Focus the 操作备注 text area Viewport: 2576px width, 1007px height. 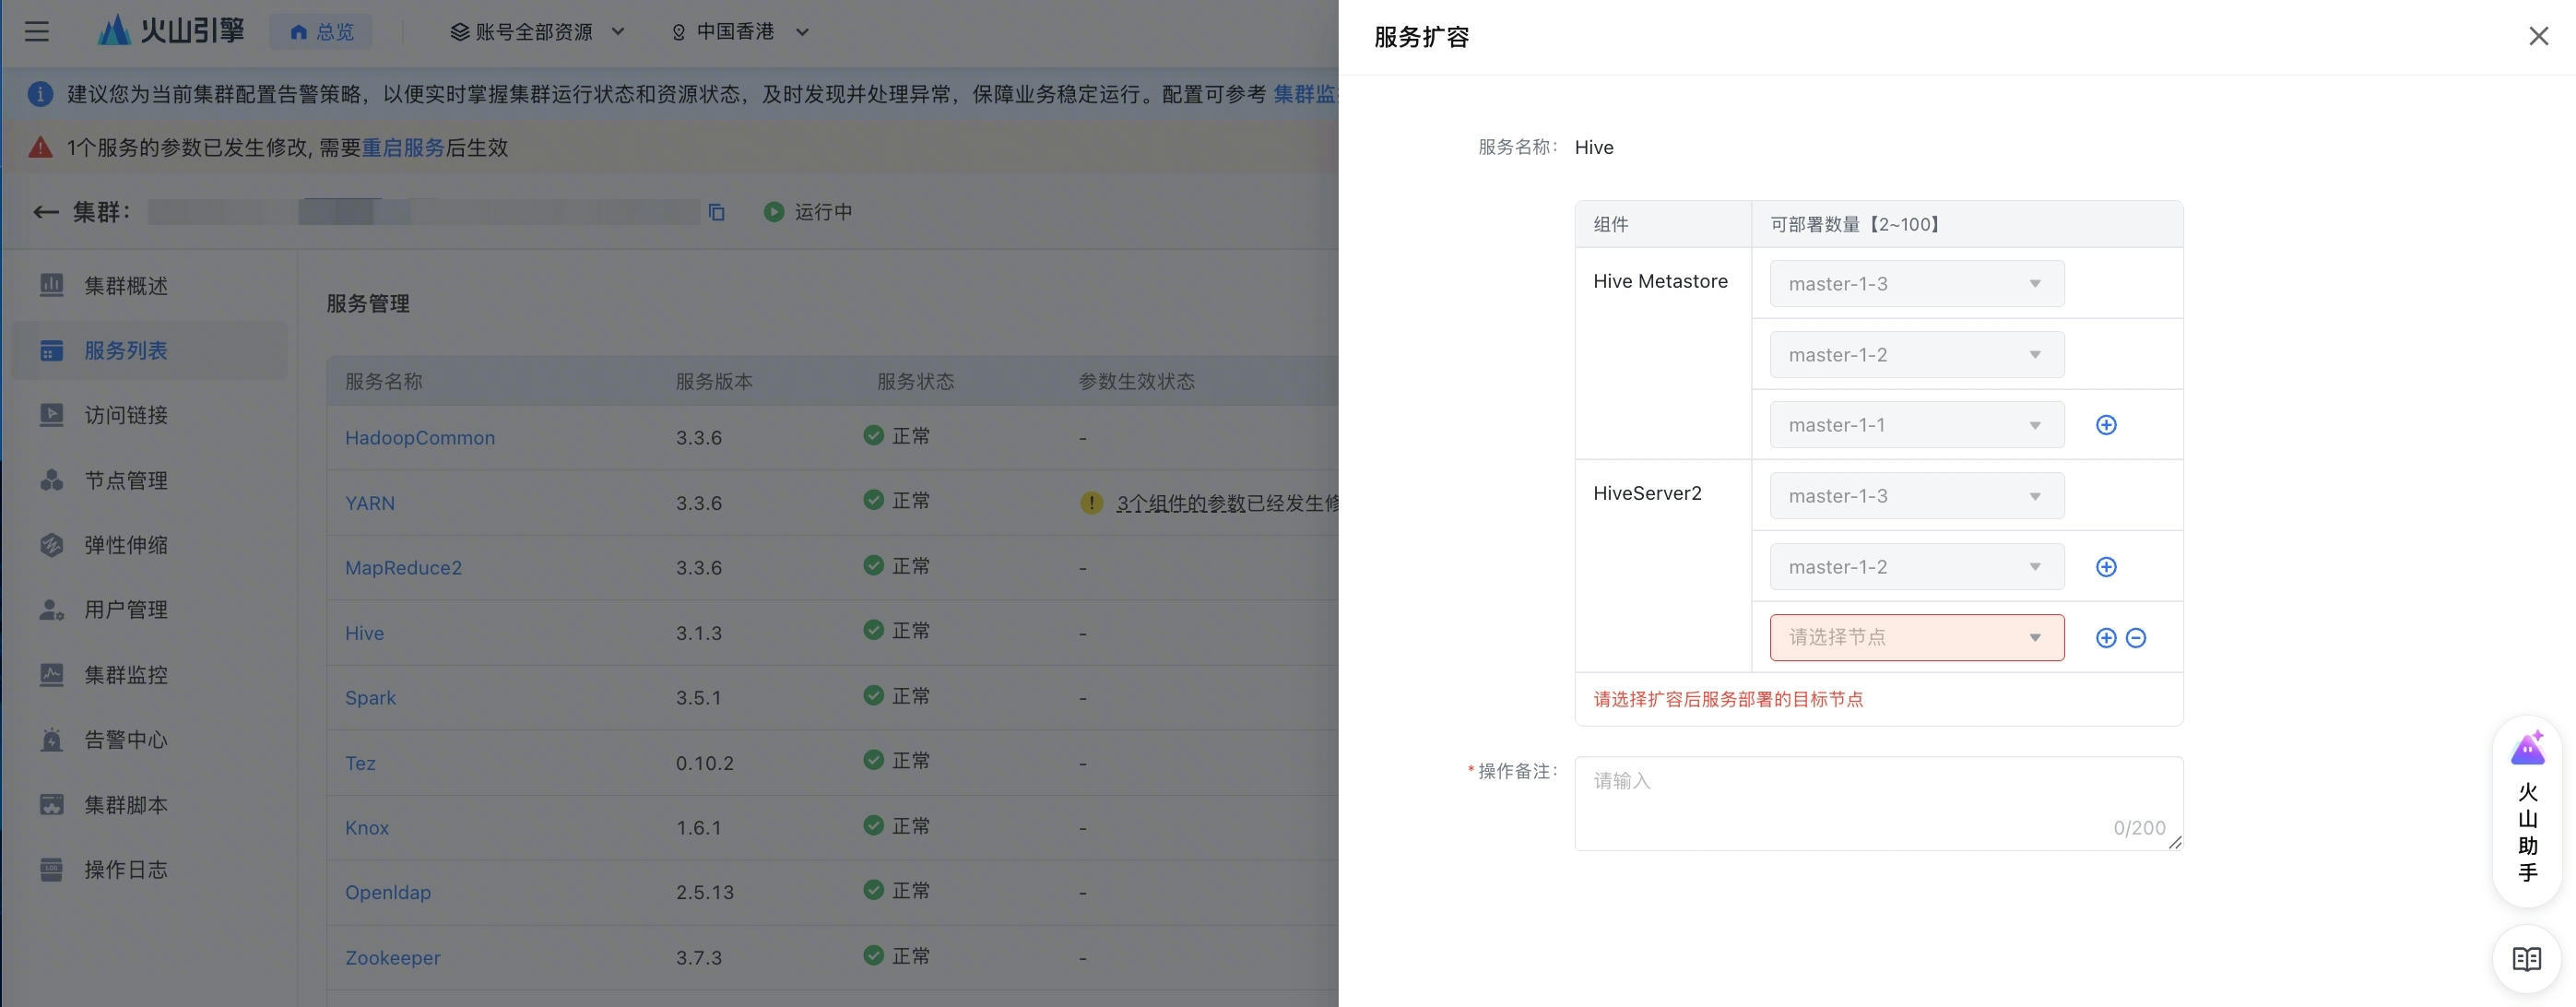pyautogui.click(x=1879, y=804)
